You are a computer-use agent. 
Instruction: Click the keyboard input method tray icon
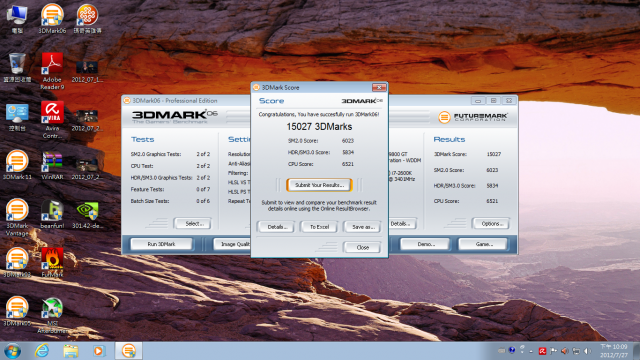pyautogui.click(x=502, y=351)
